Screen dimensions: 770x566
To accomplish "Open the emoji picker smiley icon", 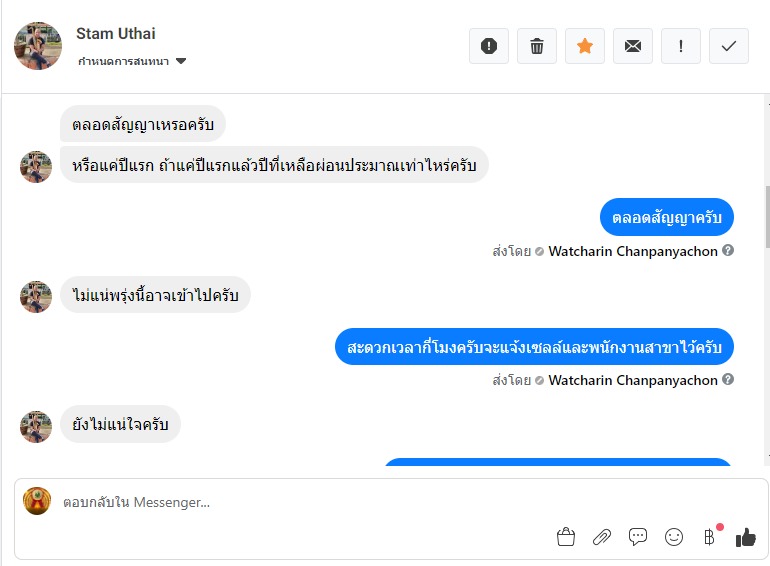I will [x=674, y=537].
